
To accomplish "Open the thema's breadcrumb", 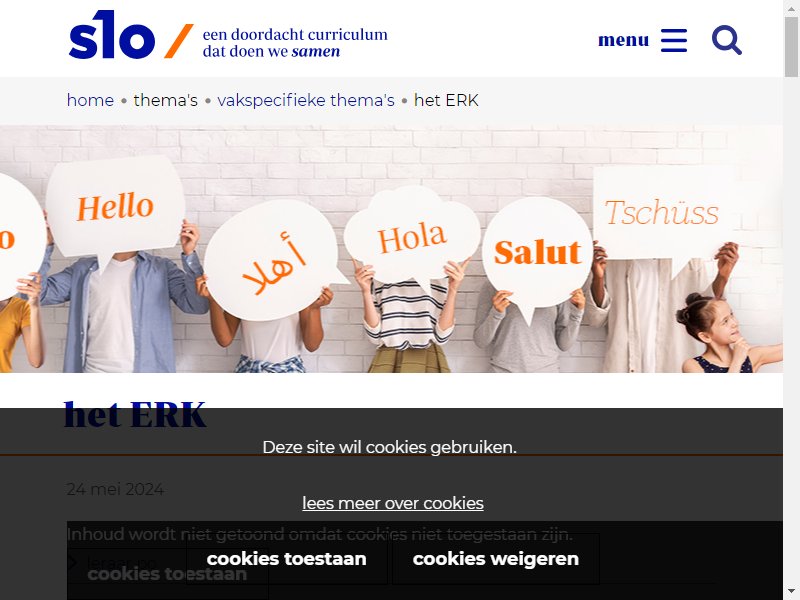I will pyautogui.click(x=165, y=100).
